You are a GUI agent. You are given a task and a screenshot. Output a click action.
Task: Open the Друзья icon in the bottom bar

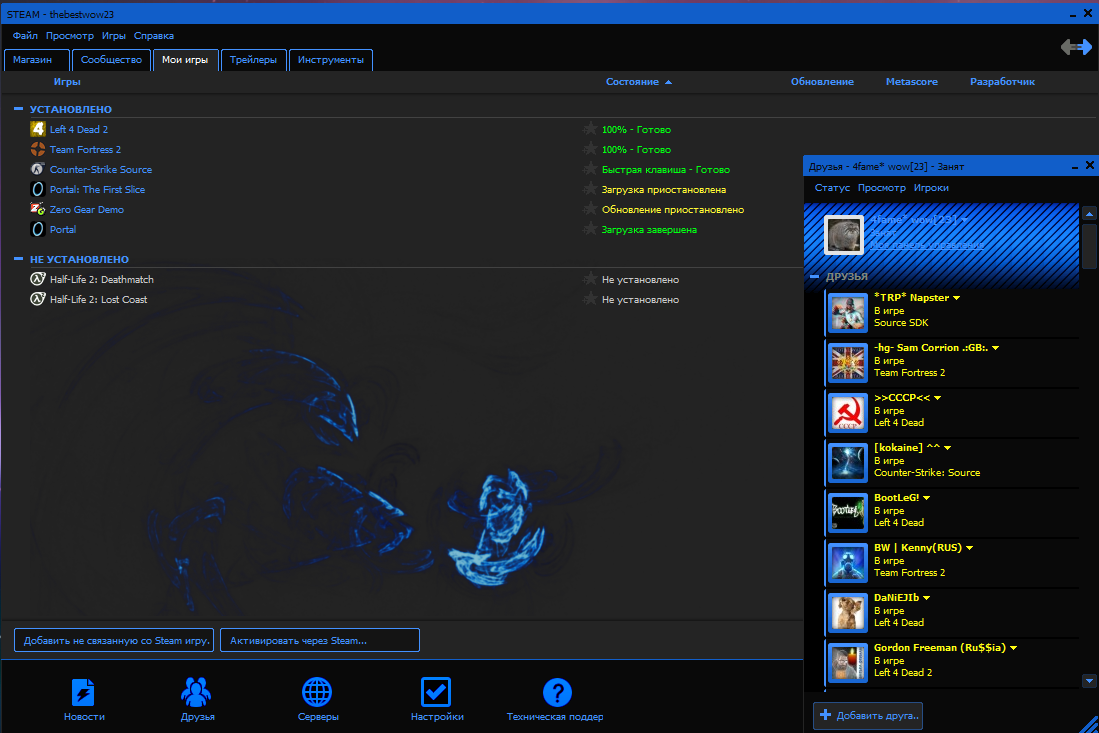[196, 692]
